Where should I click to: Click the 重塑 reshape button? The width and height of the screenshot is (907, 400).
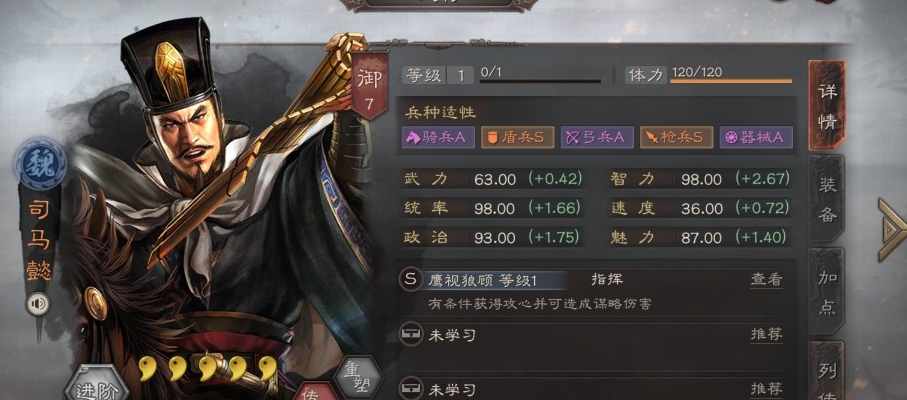357,377
